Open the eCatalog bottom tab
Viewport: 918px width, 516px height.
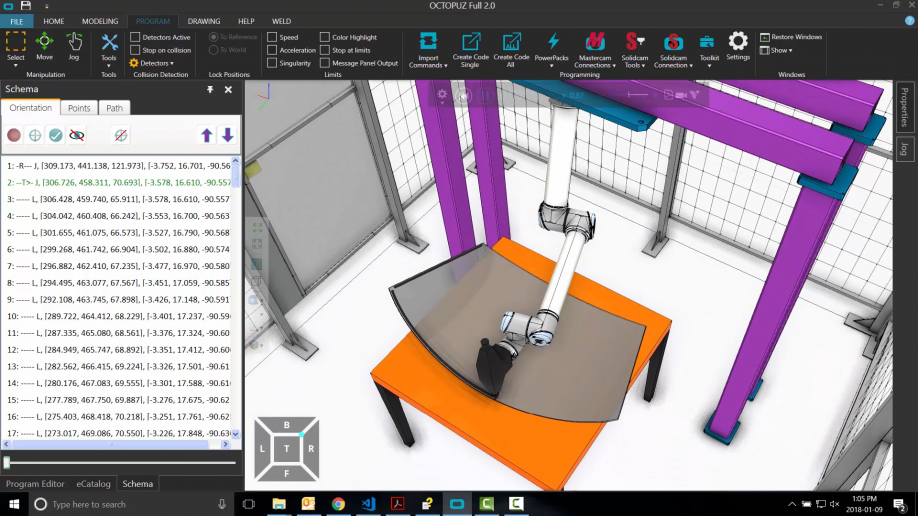tap(93, 484)
